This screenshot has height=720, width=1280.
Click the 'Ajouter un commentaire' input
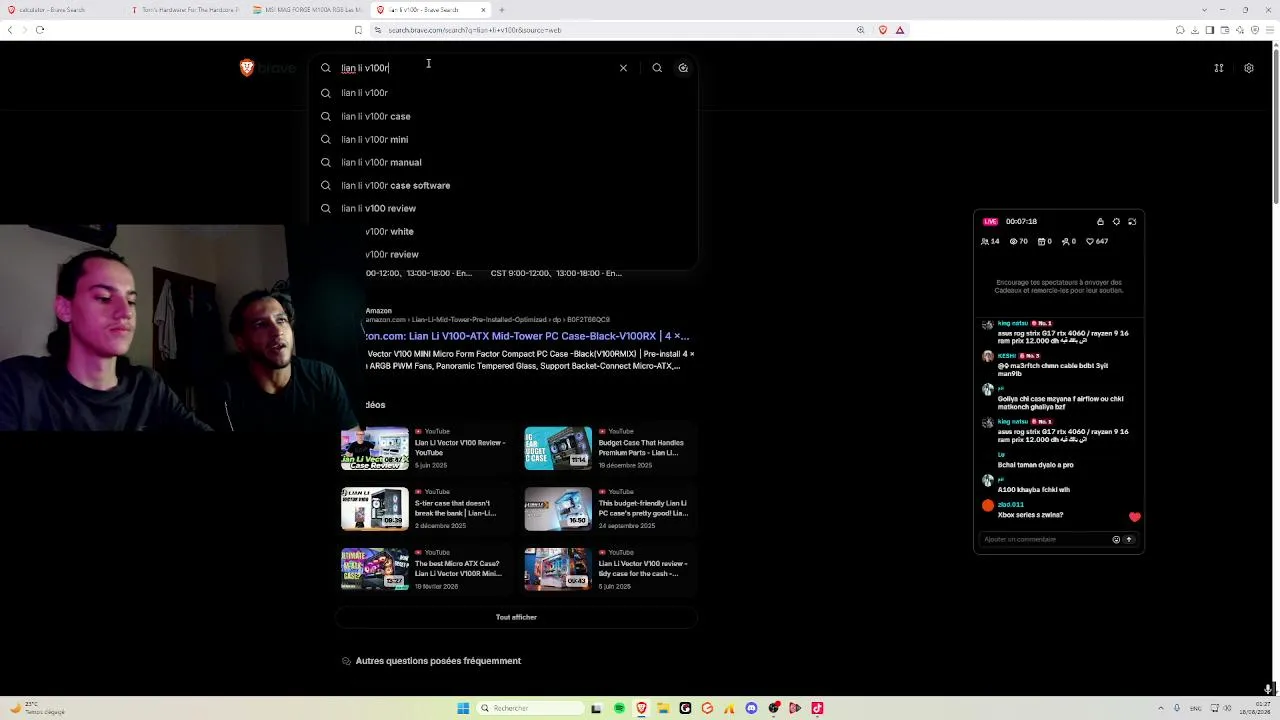point(1045,540)
